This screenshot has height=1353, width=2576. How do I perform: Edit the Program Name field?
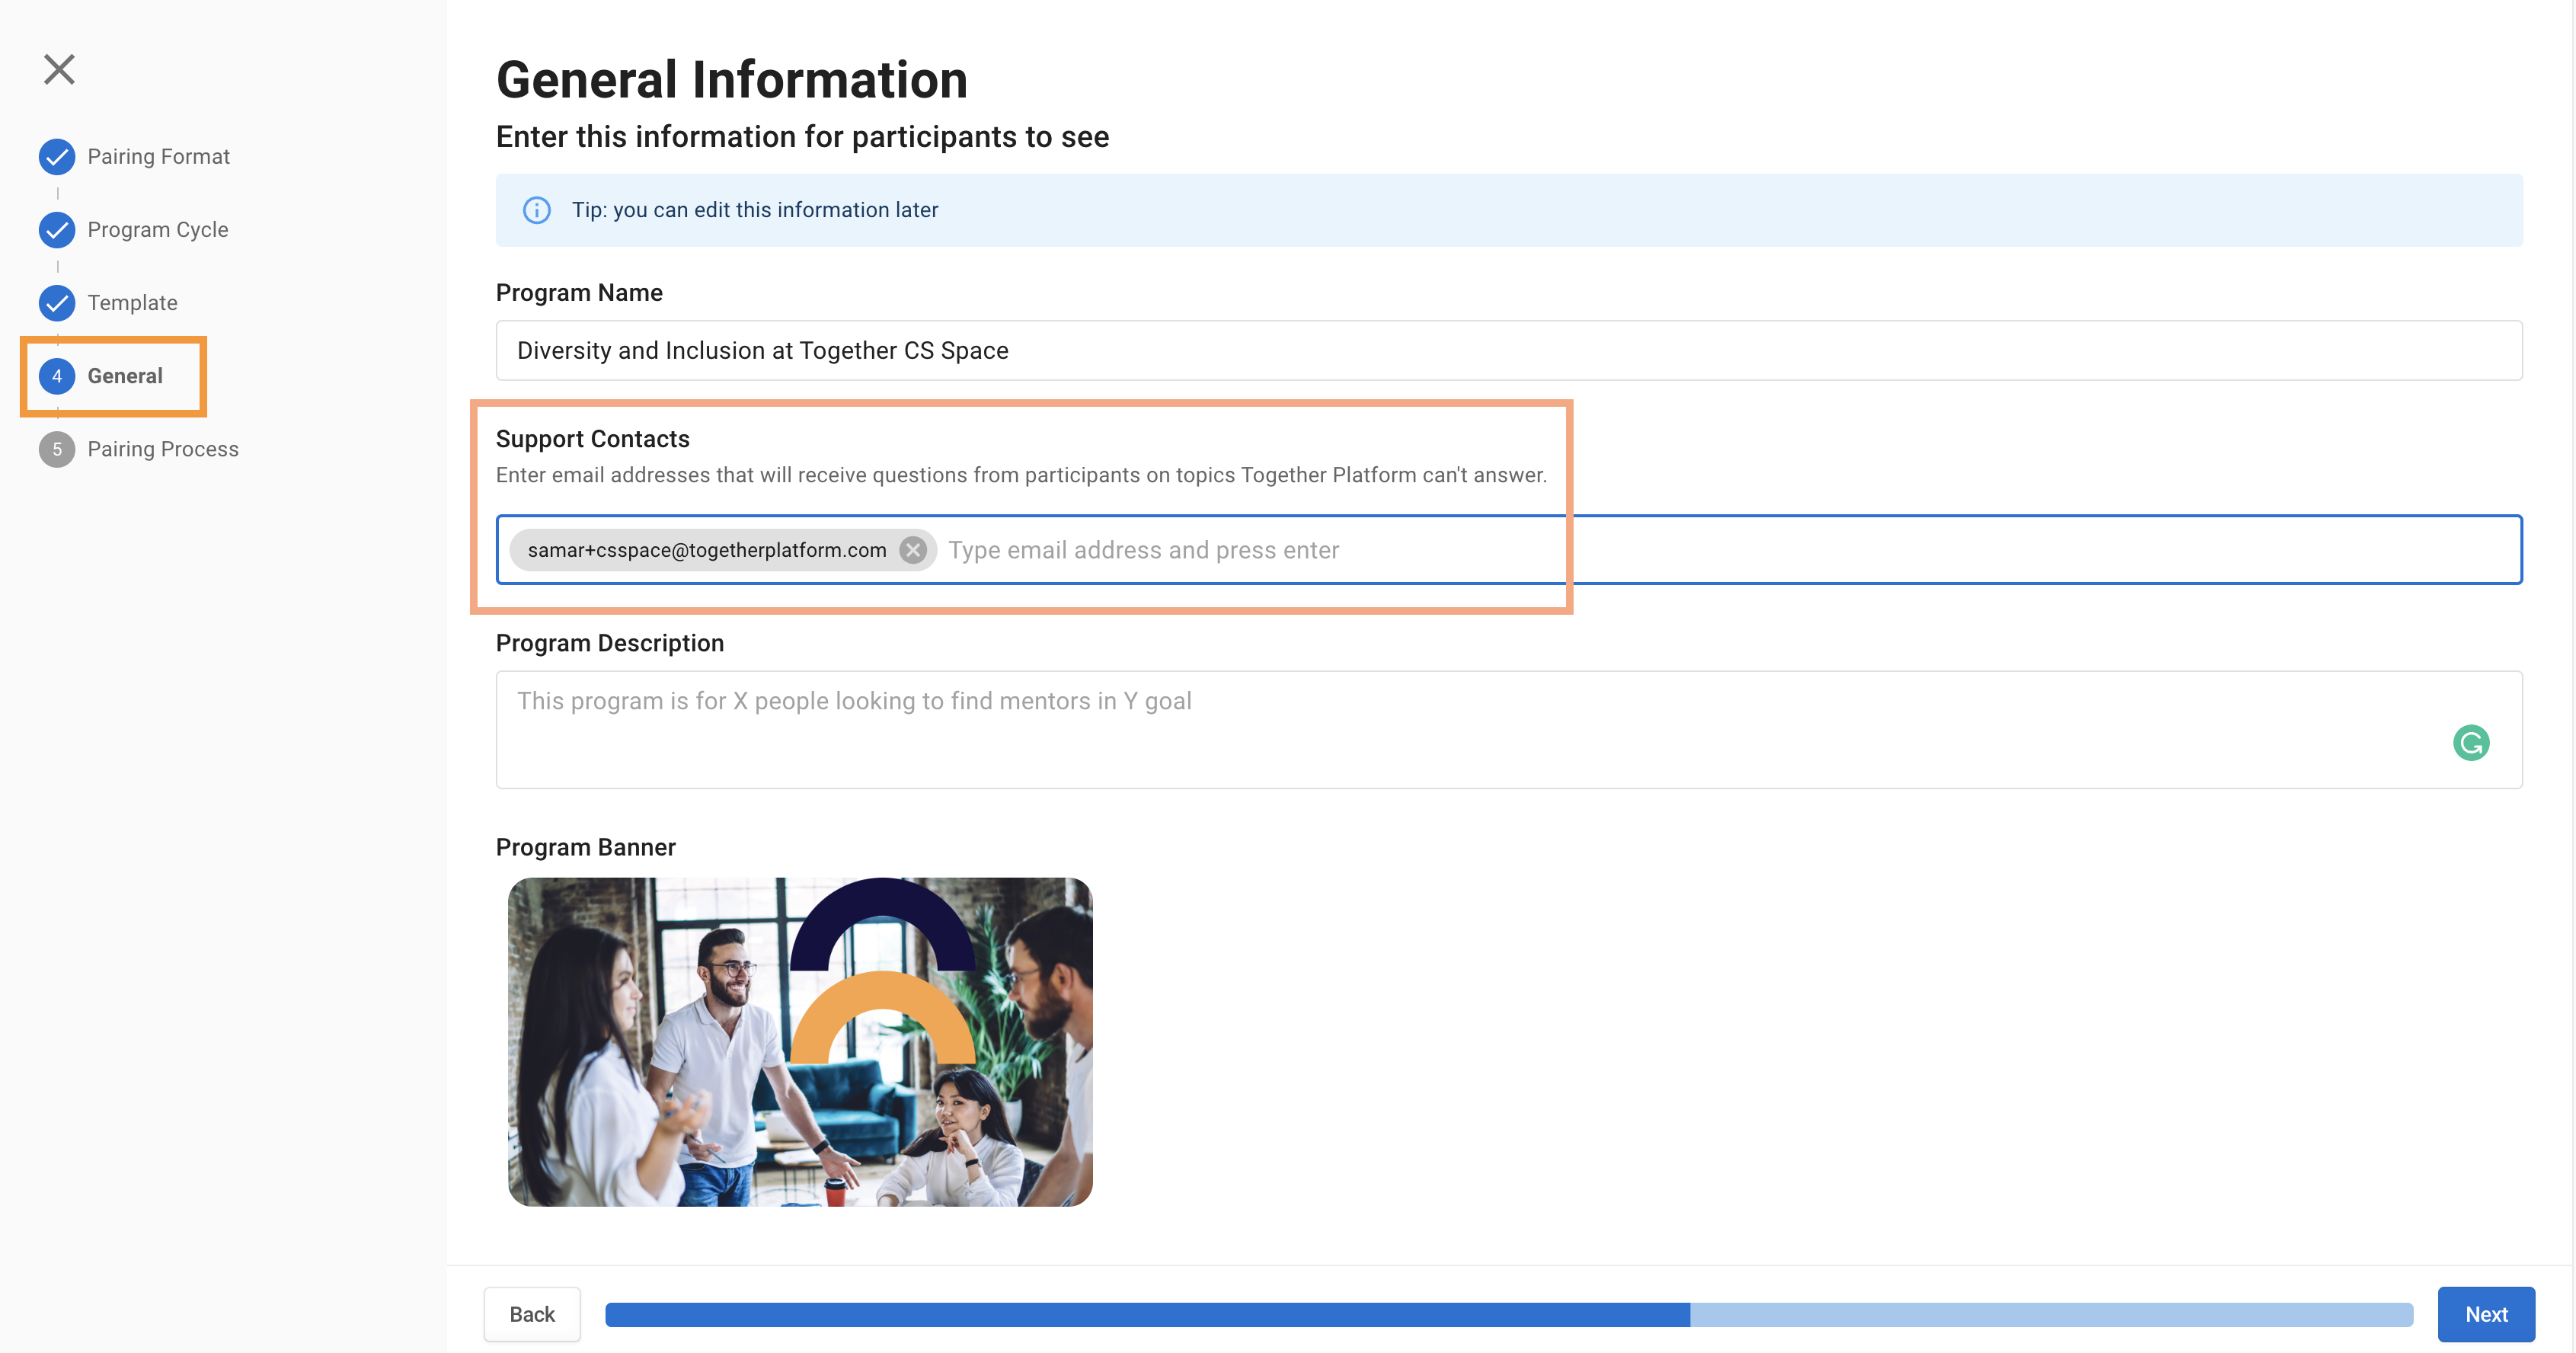1509,350
